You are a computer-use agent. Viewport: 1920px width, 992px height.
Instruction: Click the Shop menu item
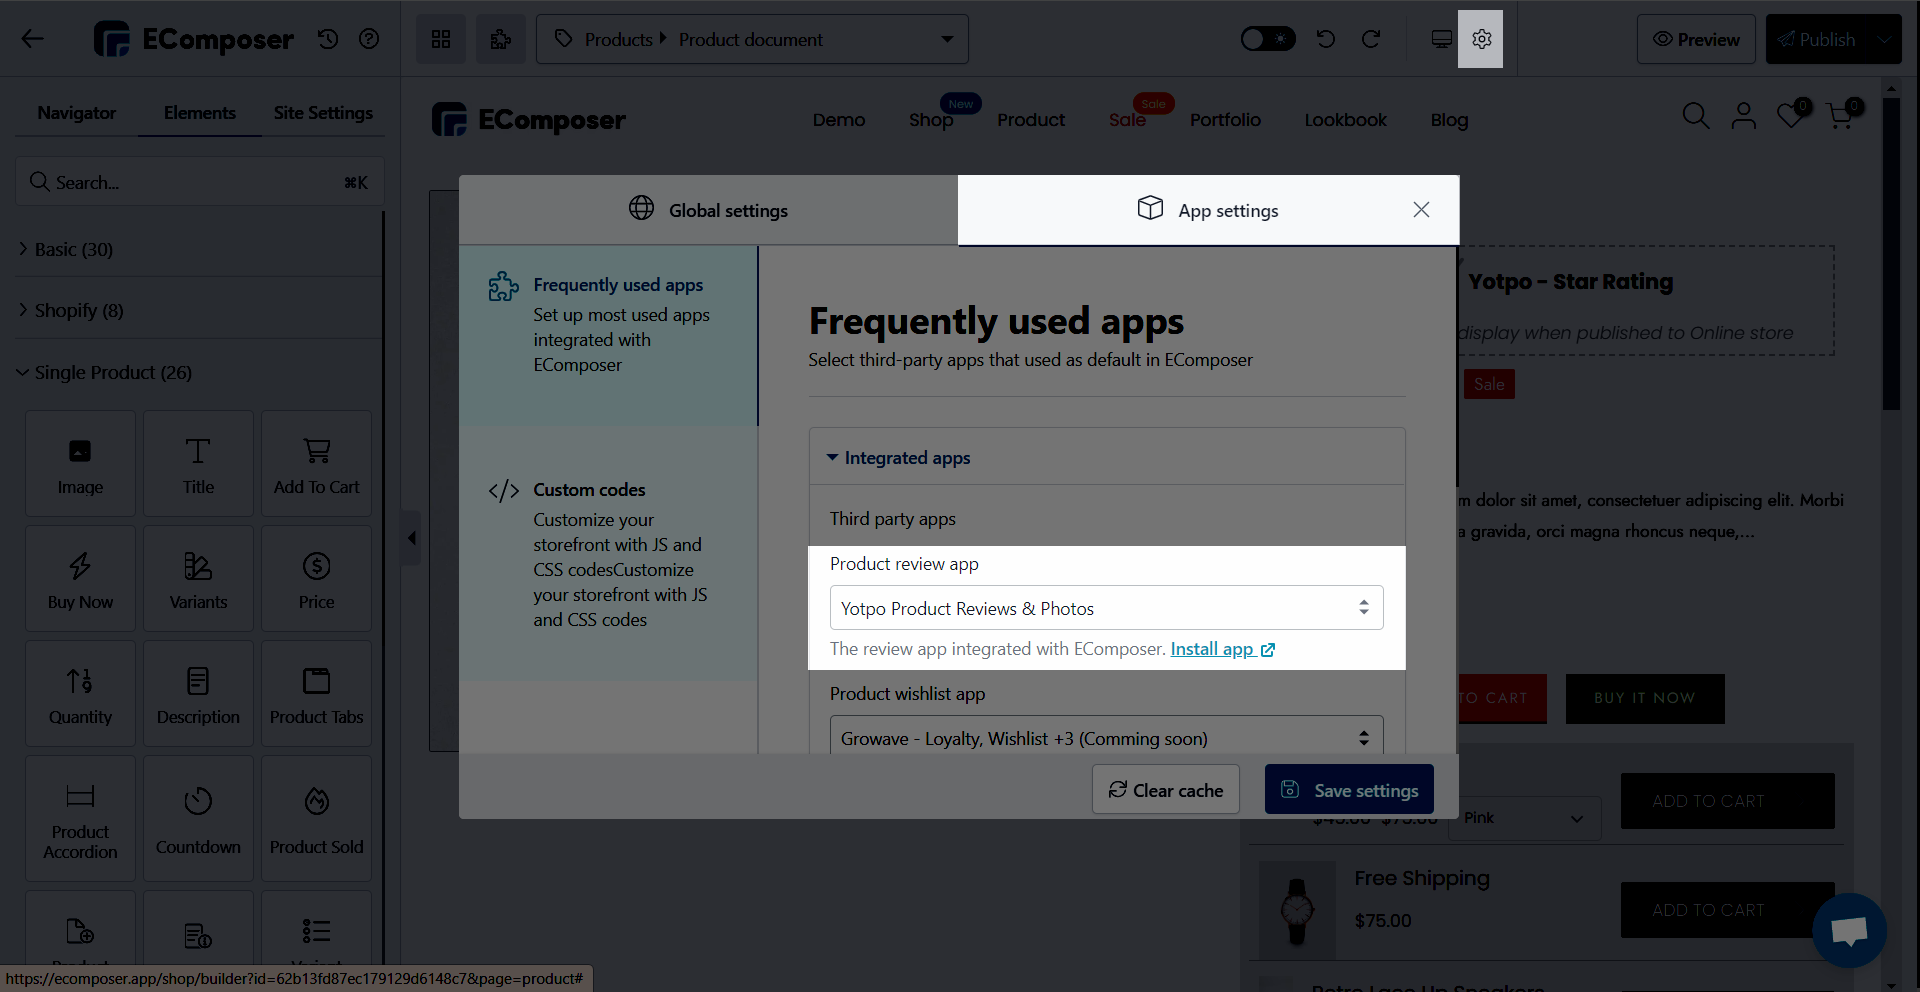point(931,120)
